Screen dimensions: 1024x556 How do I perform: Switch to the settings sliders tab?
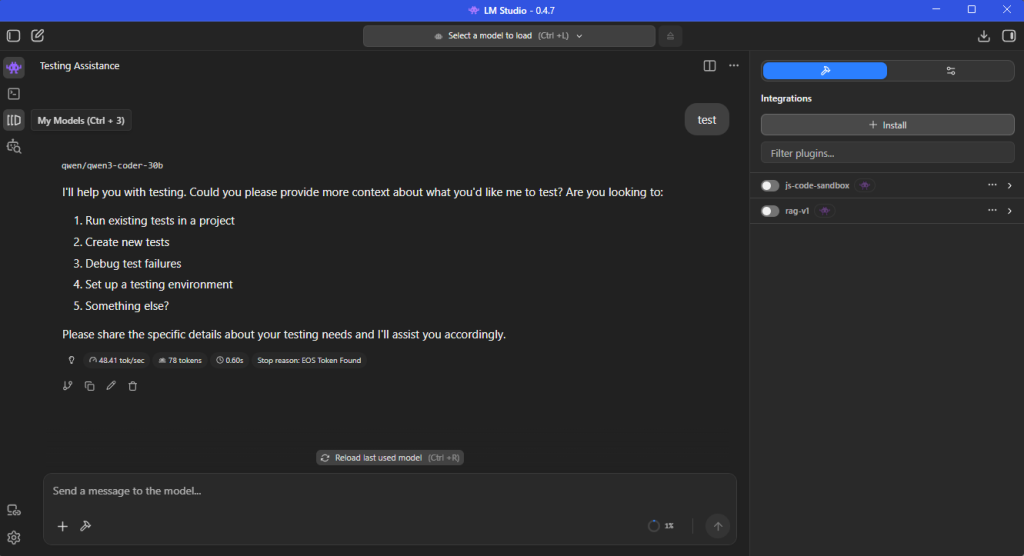point(950,71)
